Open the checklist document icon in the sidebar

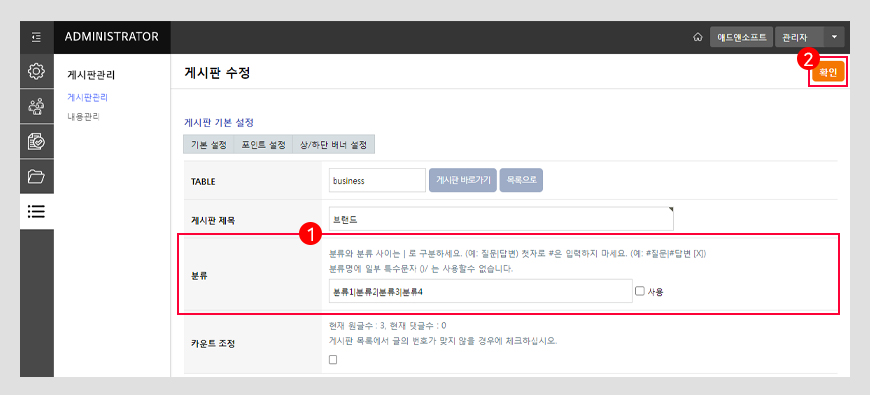37,141
